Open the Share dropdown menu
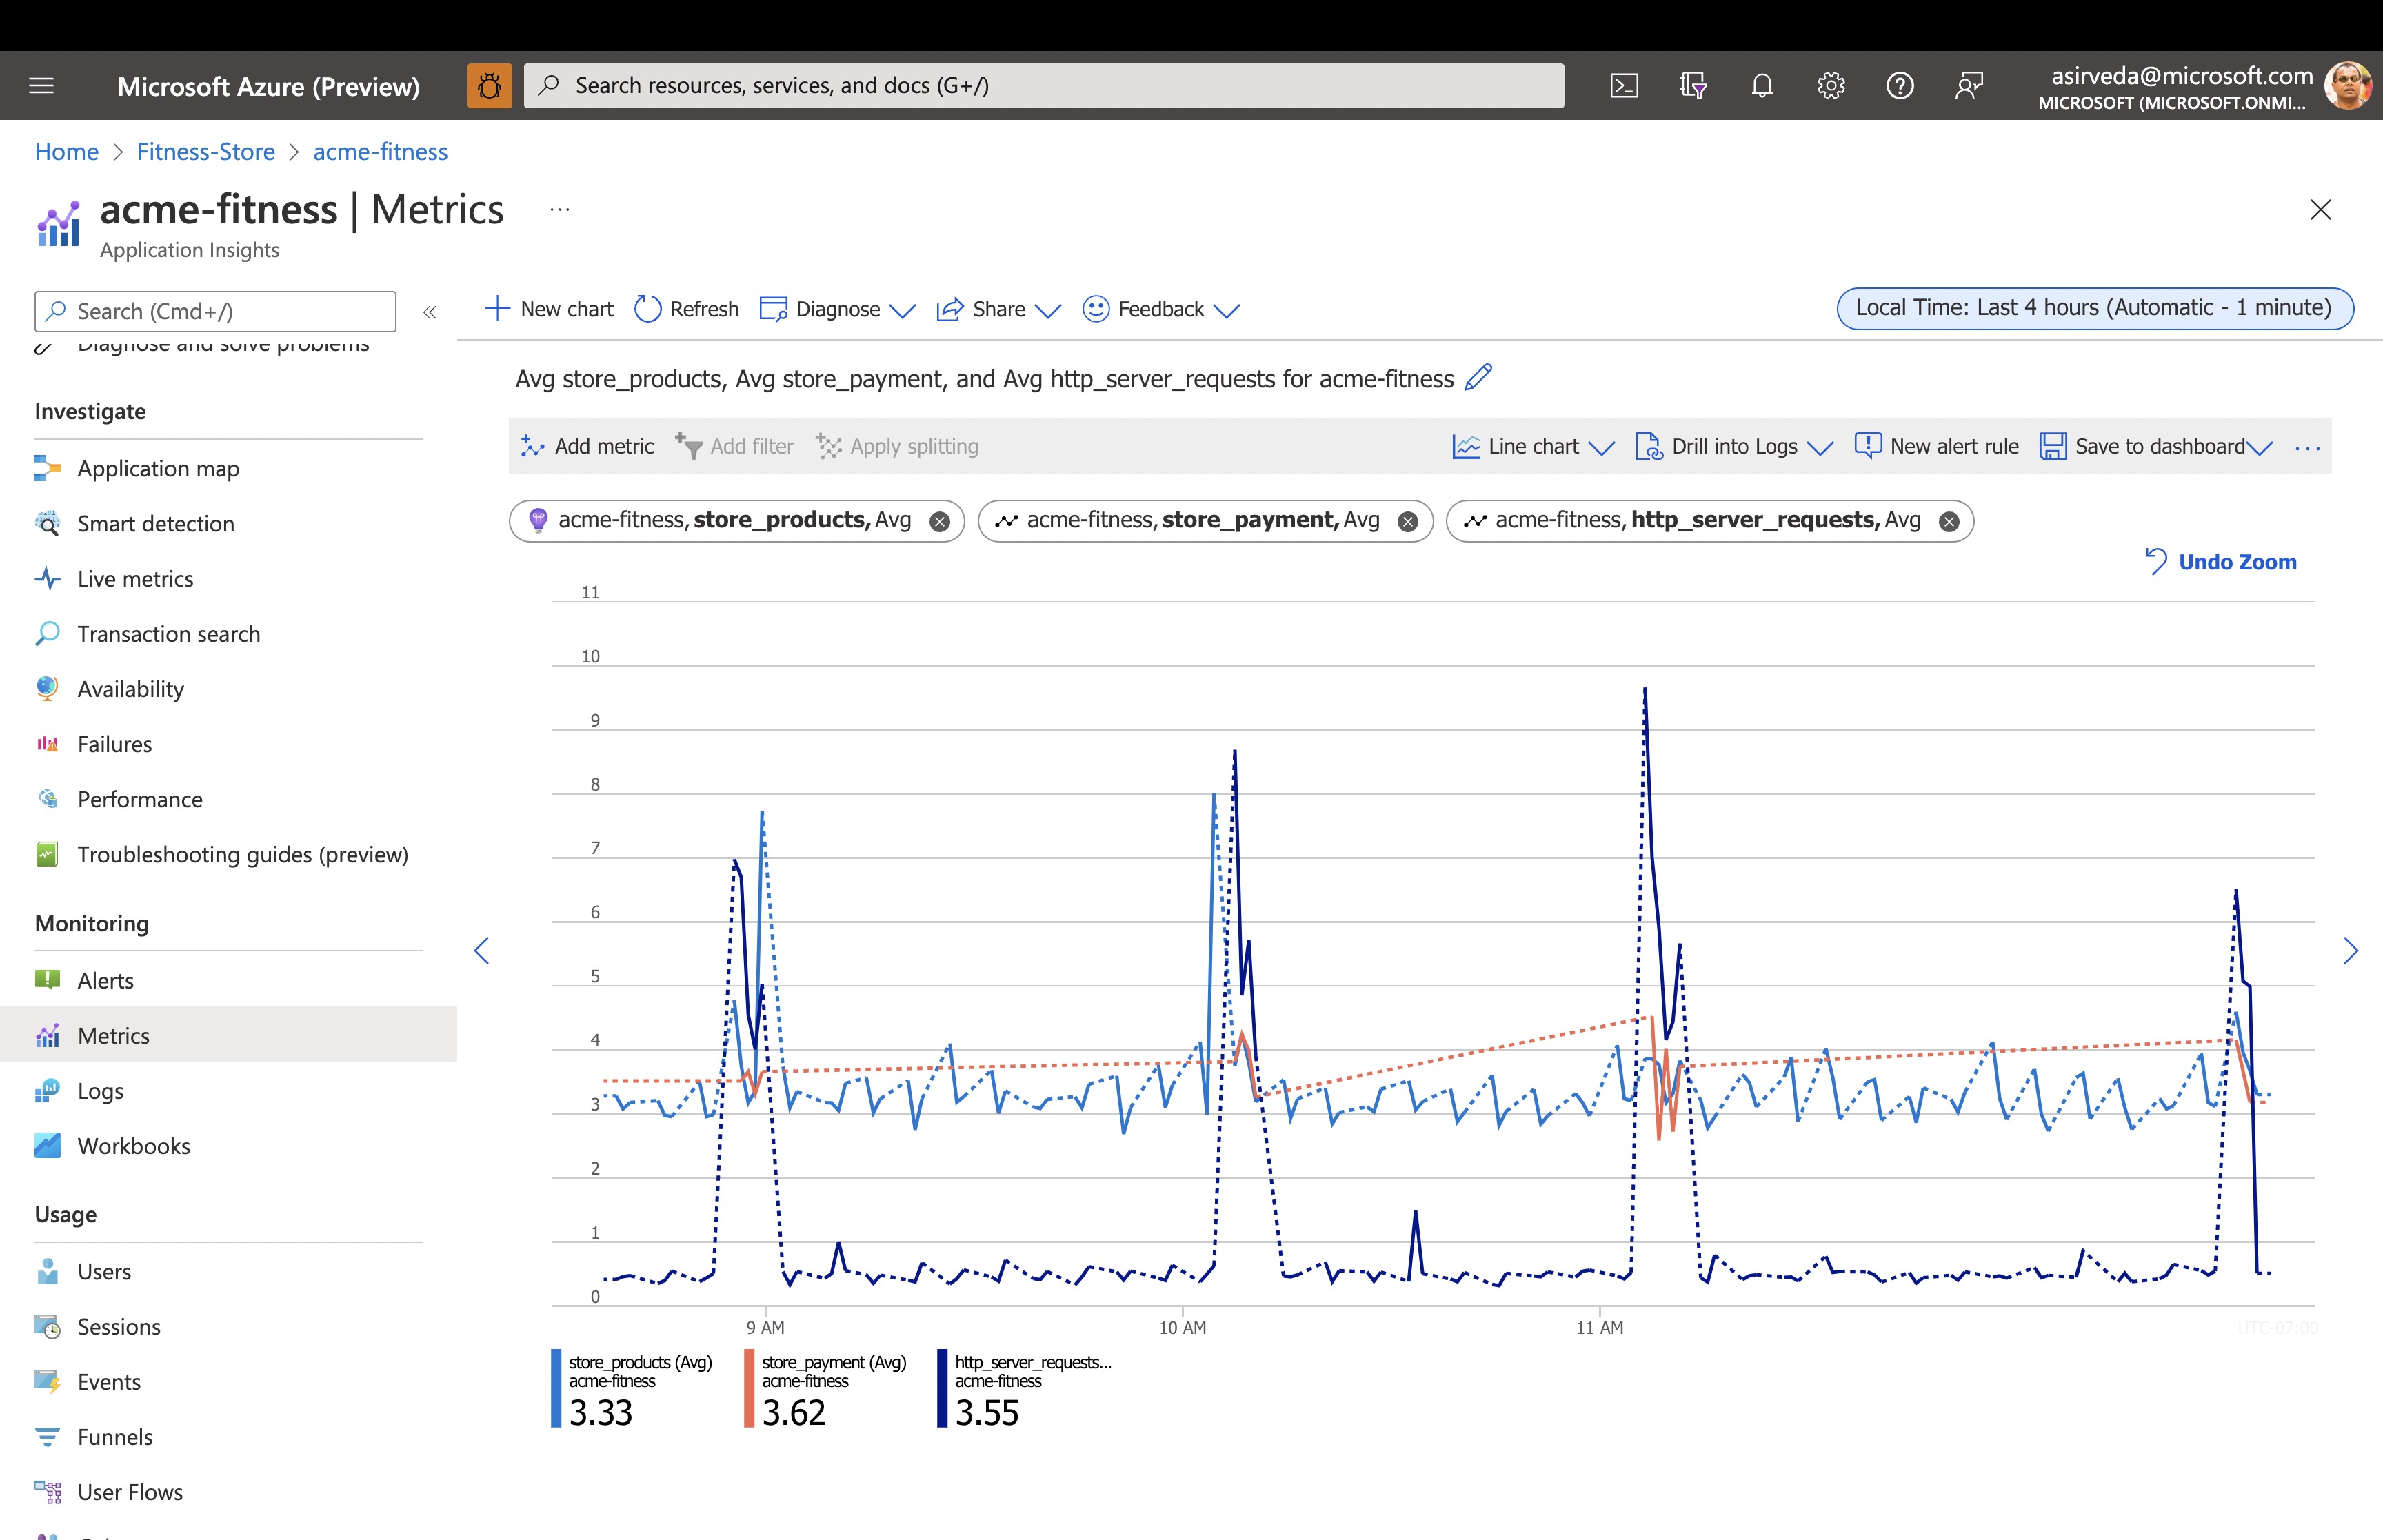 point(998,309)
